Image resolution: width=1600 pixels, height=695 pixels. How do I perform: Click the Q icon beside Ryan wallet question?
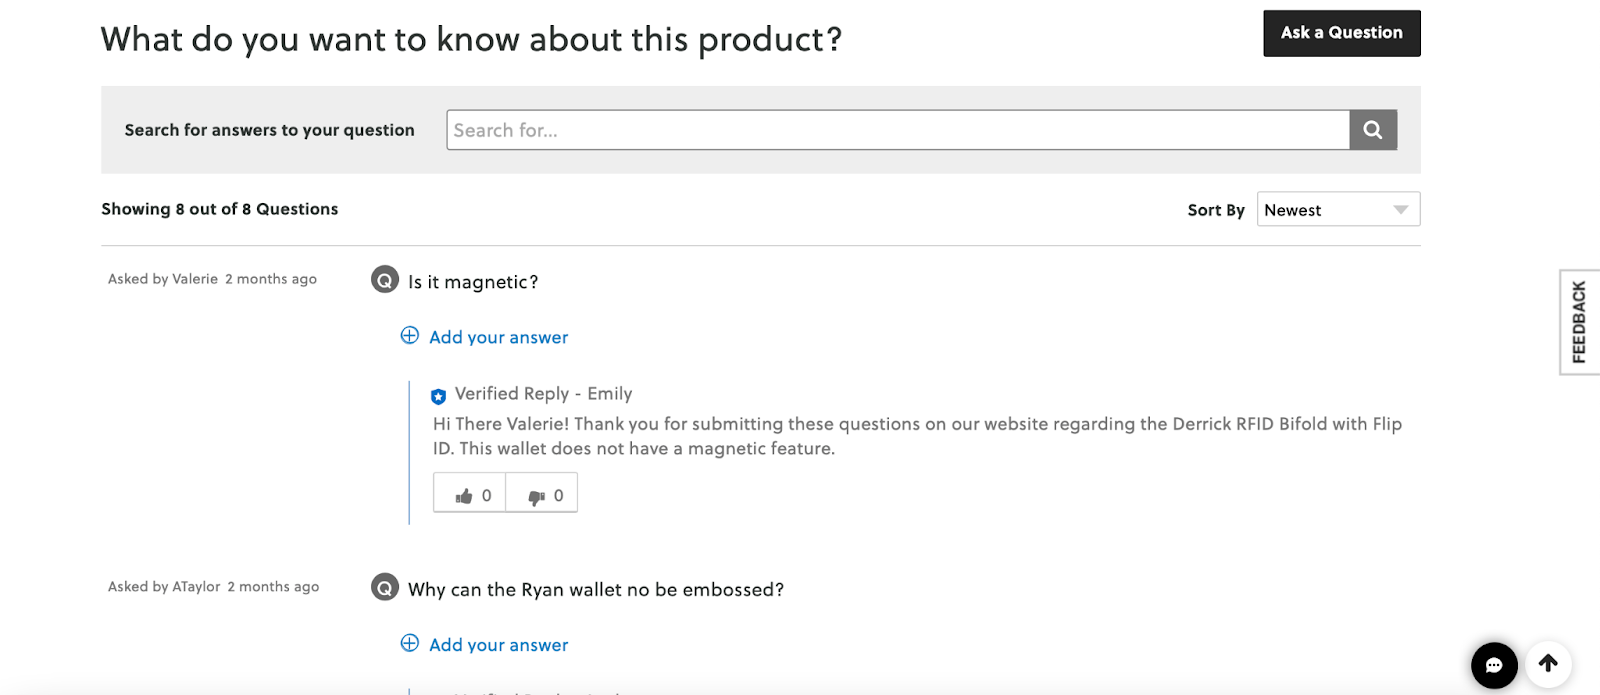(385, 588)
